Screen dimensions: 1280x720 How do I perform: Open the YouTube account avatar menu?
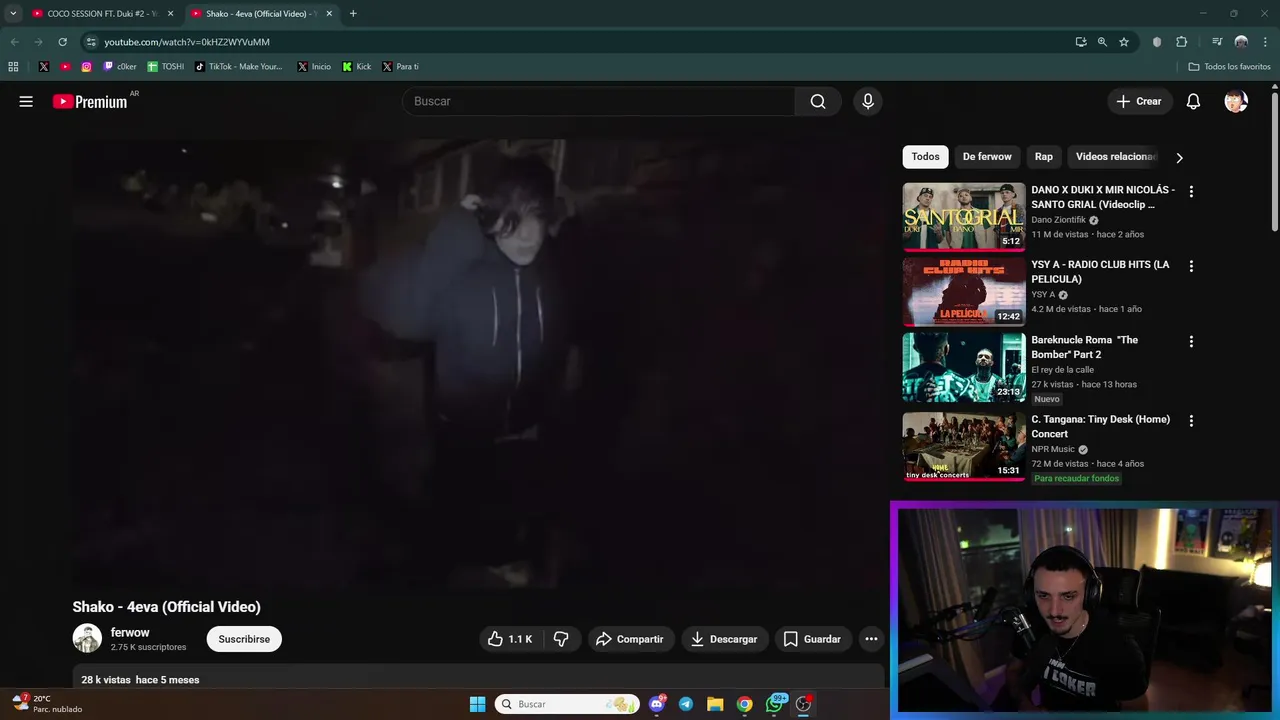[x=1236, y=101]
